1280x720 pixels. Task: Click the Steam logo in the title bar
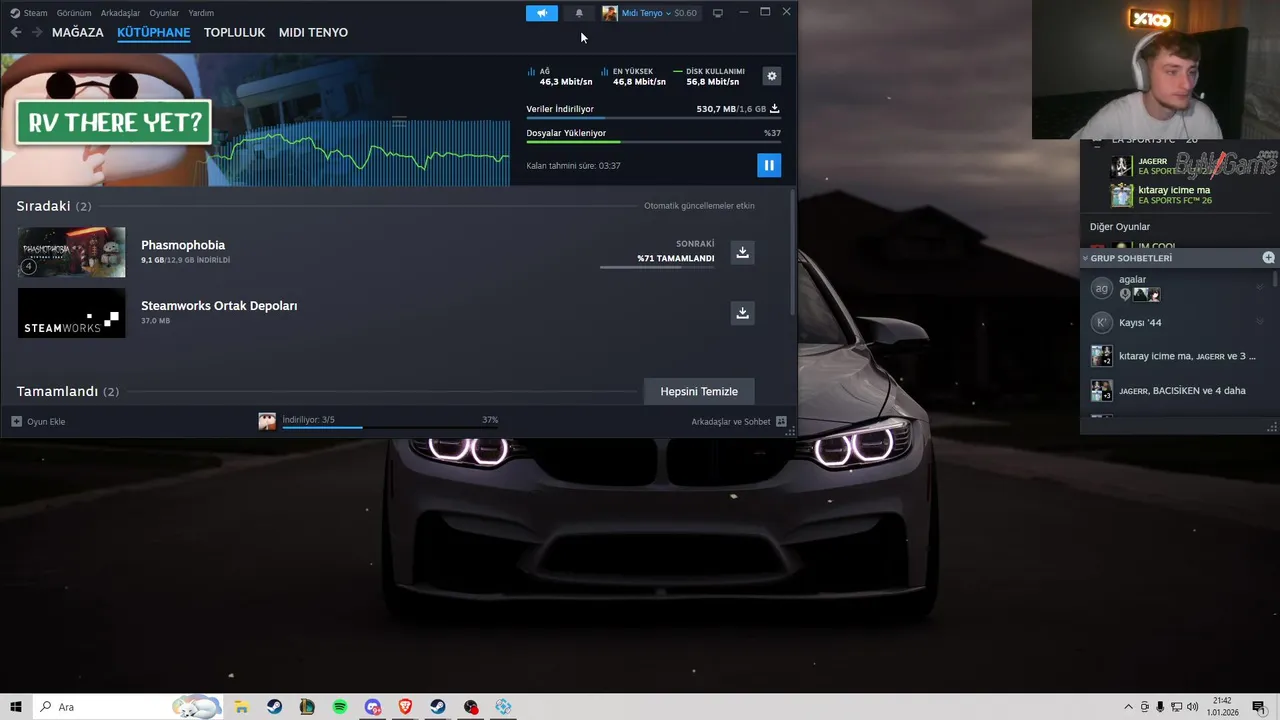coord(15,13)
